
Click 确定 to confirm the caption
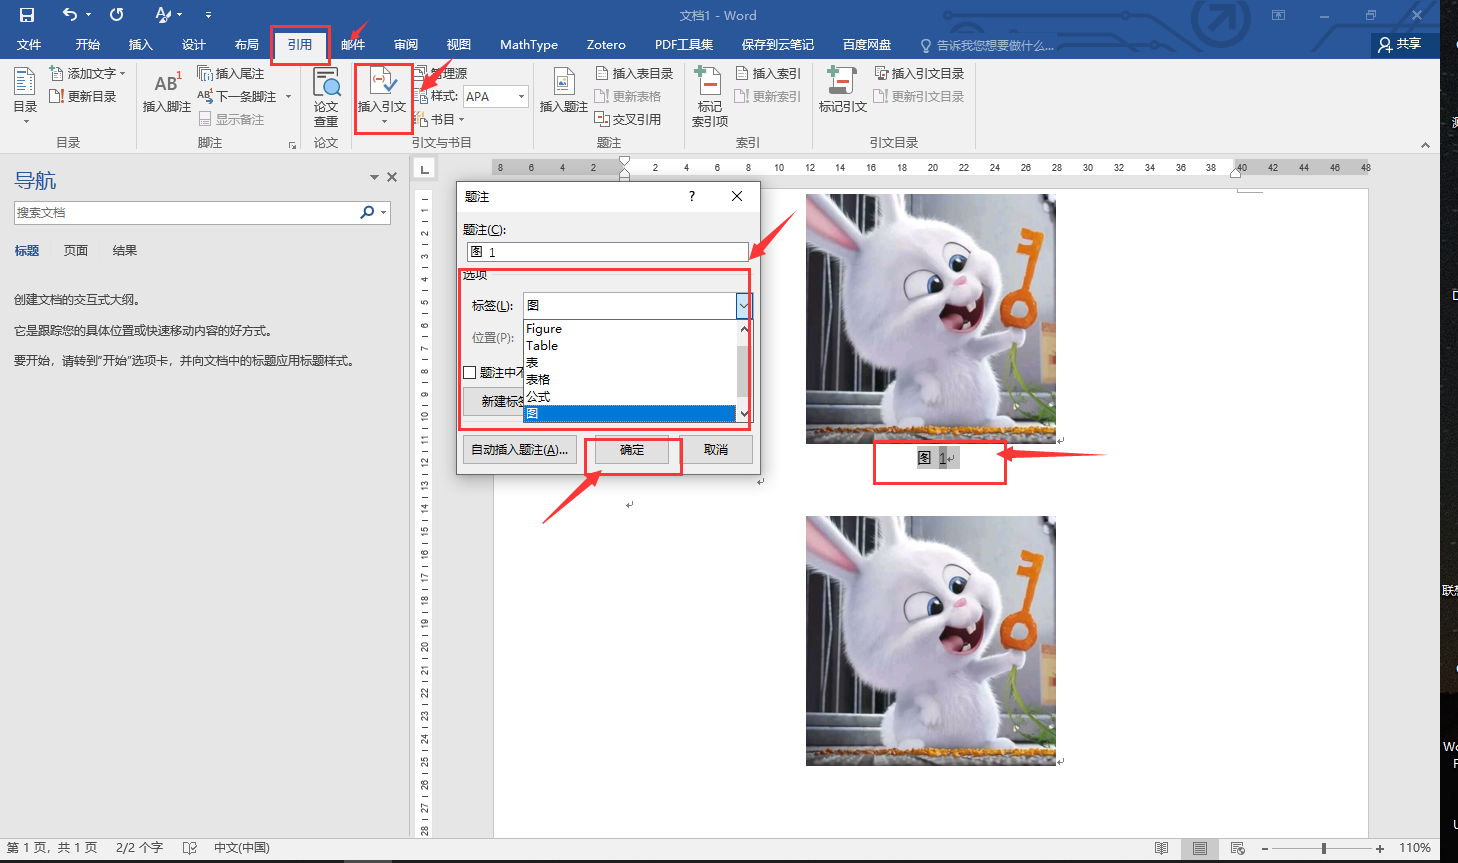click(632, 450)
